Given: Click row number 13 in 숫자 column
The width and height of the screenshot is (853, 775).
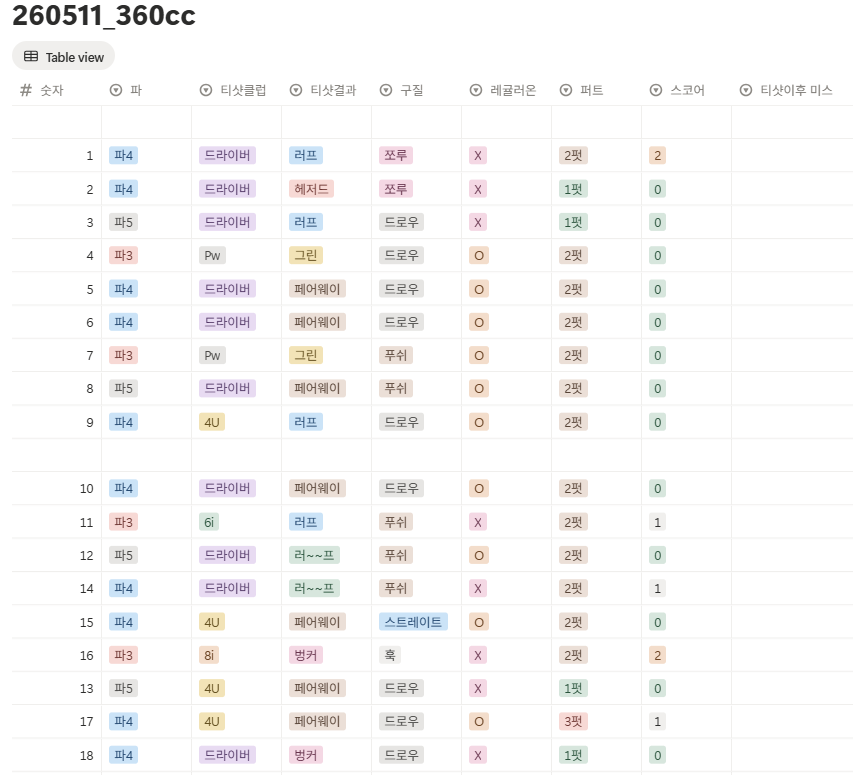Looking at the screenshot, I should tap(86, 689).
